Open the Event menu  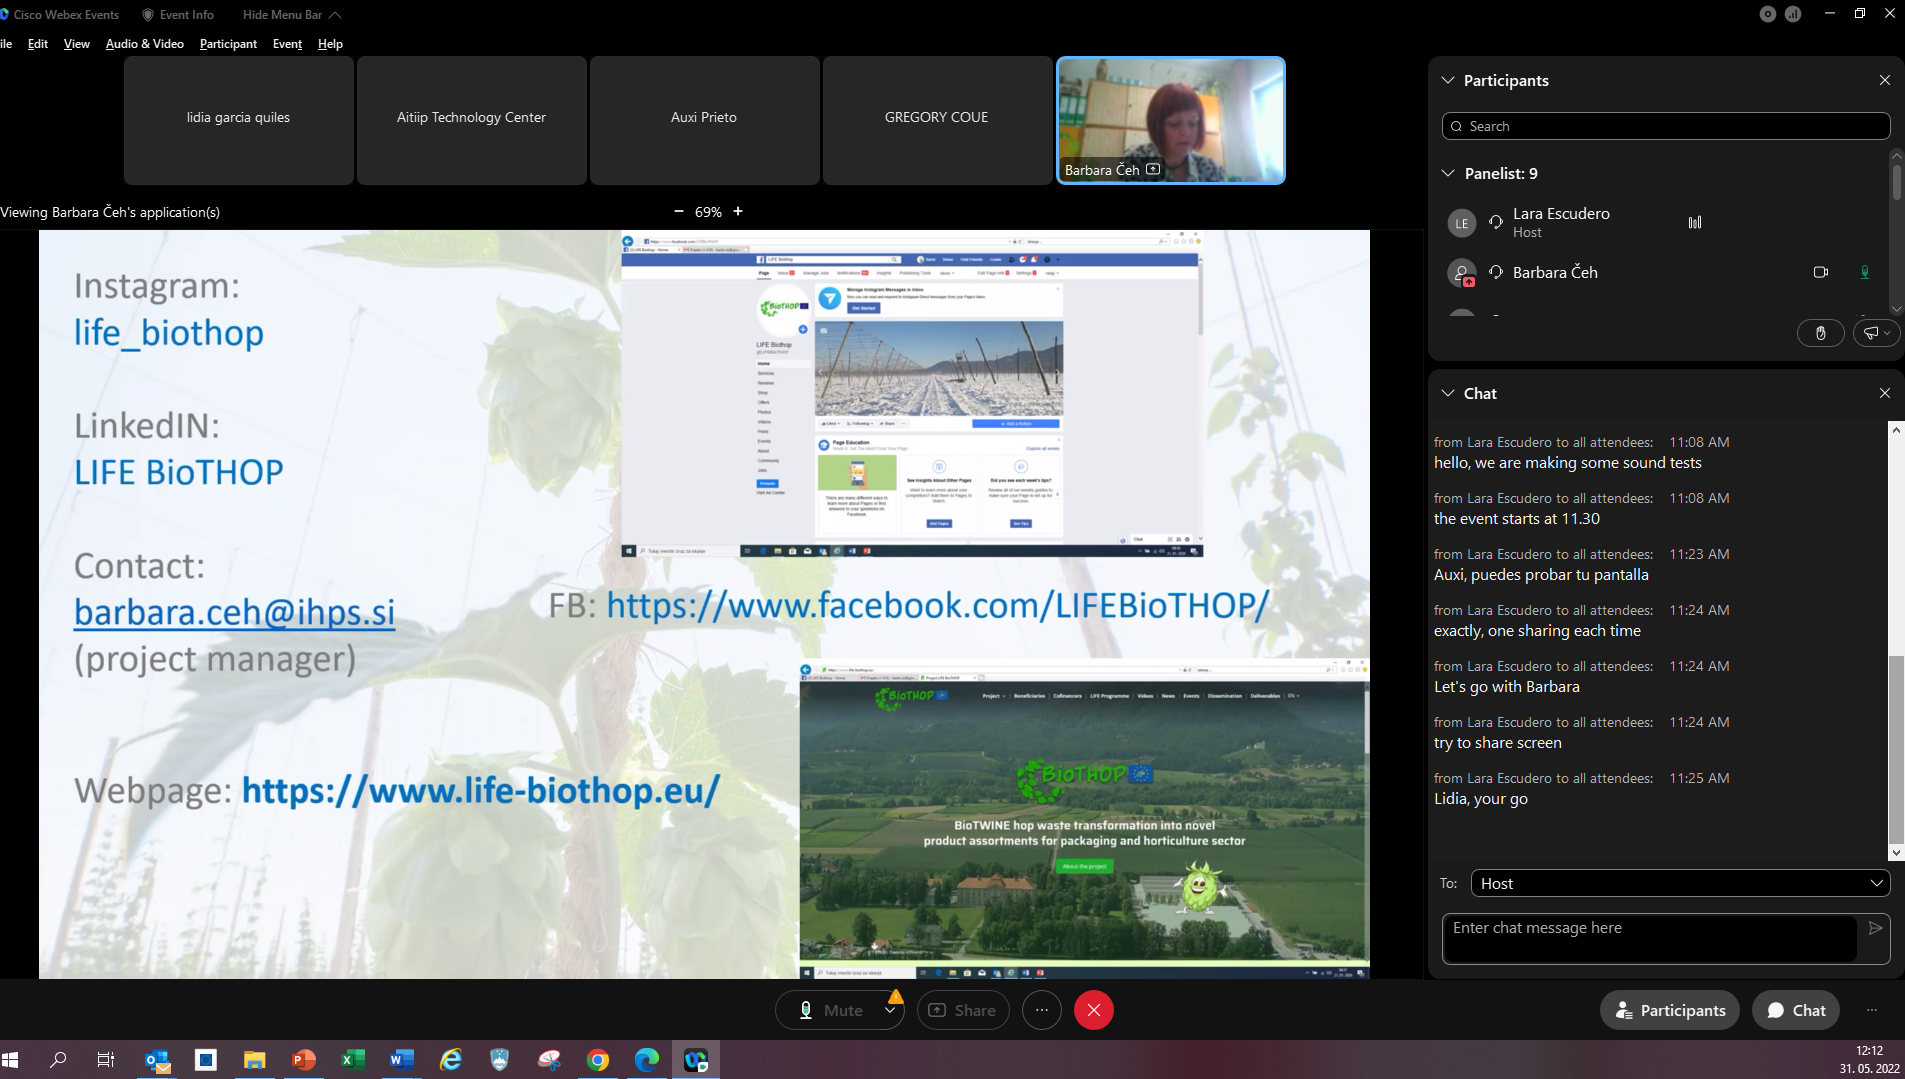click(x=287, y=44)
